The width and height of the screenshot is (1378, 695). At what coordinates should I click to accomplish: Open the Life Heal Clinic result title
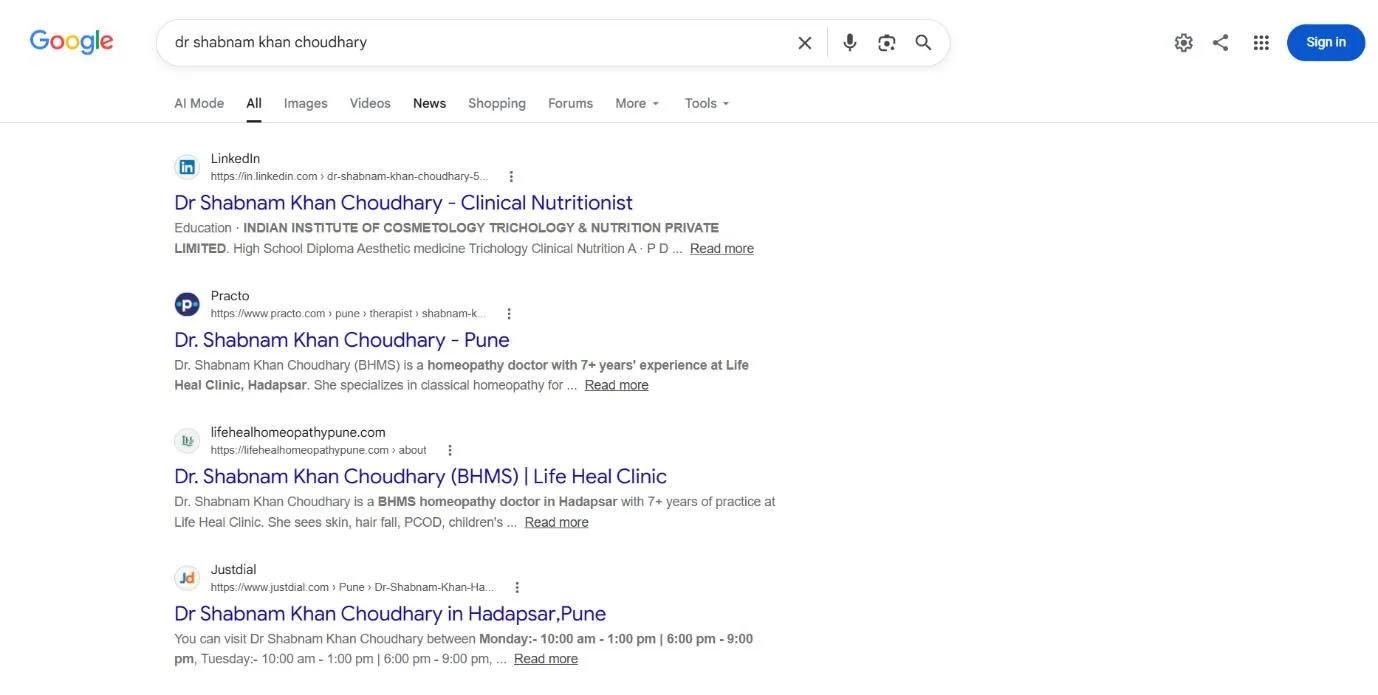[420, 477]
